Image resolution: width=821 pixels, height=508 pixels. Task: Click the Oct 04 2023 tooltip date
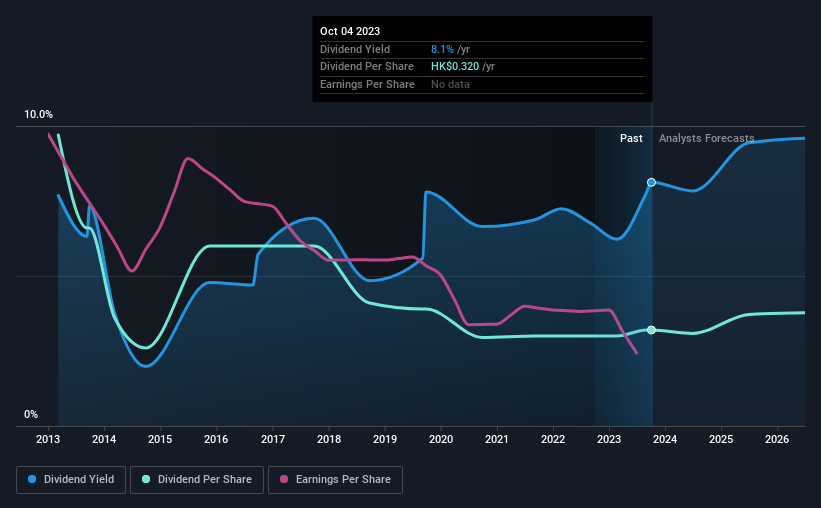point(350,31)
